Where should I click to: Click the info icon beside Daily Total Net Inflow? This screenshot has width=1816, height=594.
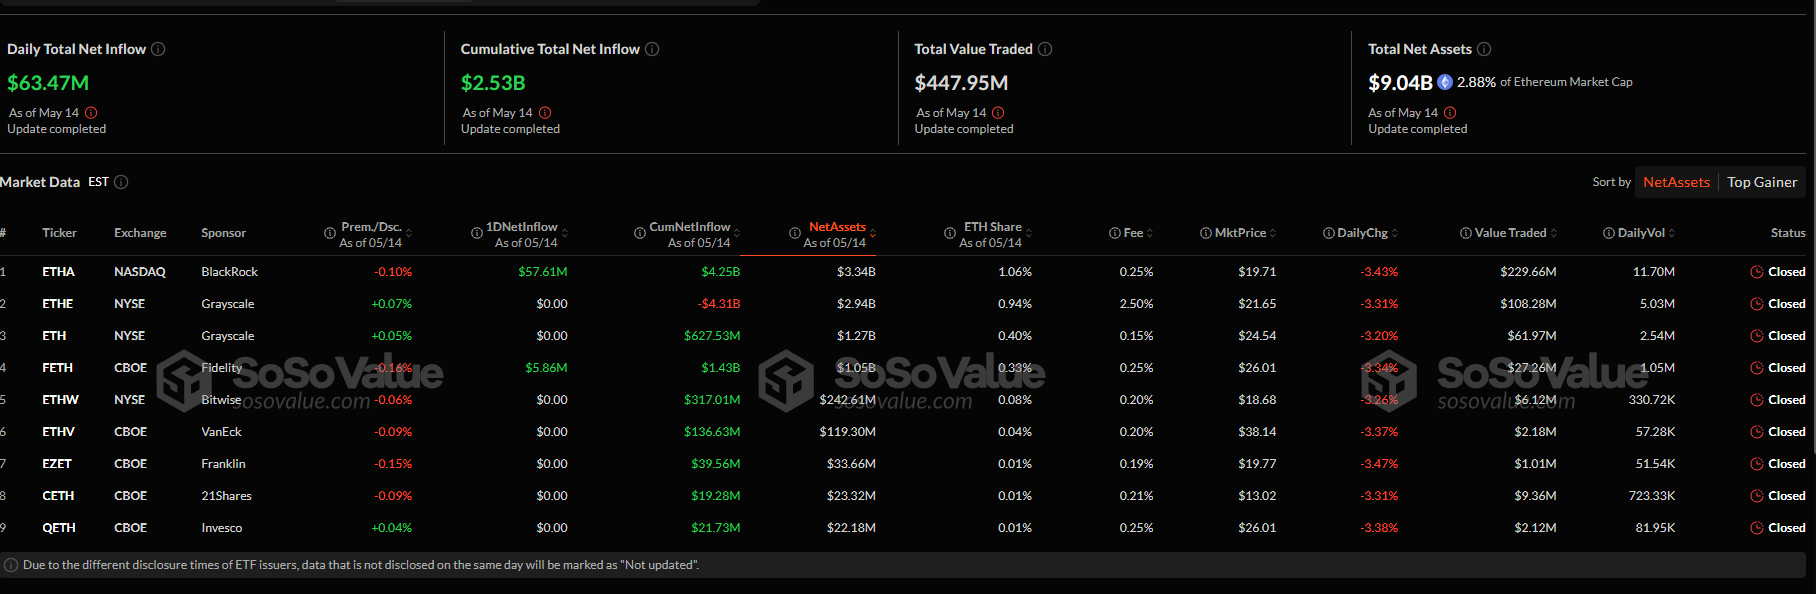pyautogui.click(x=158, y=49)
